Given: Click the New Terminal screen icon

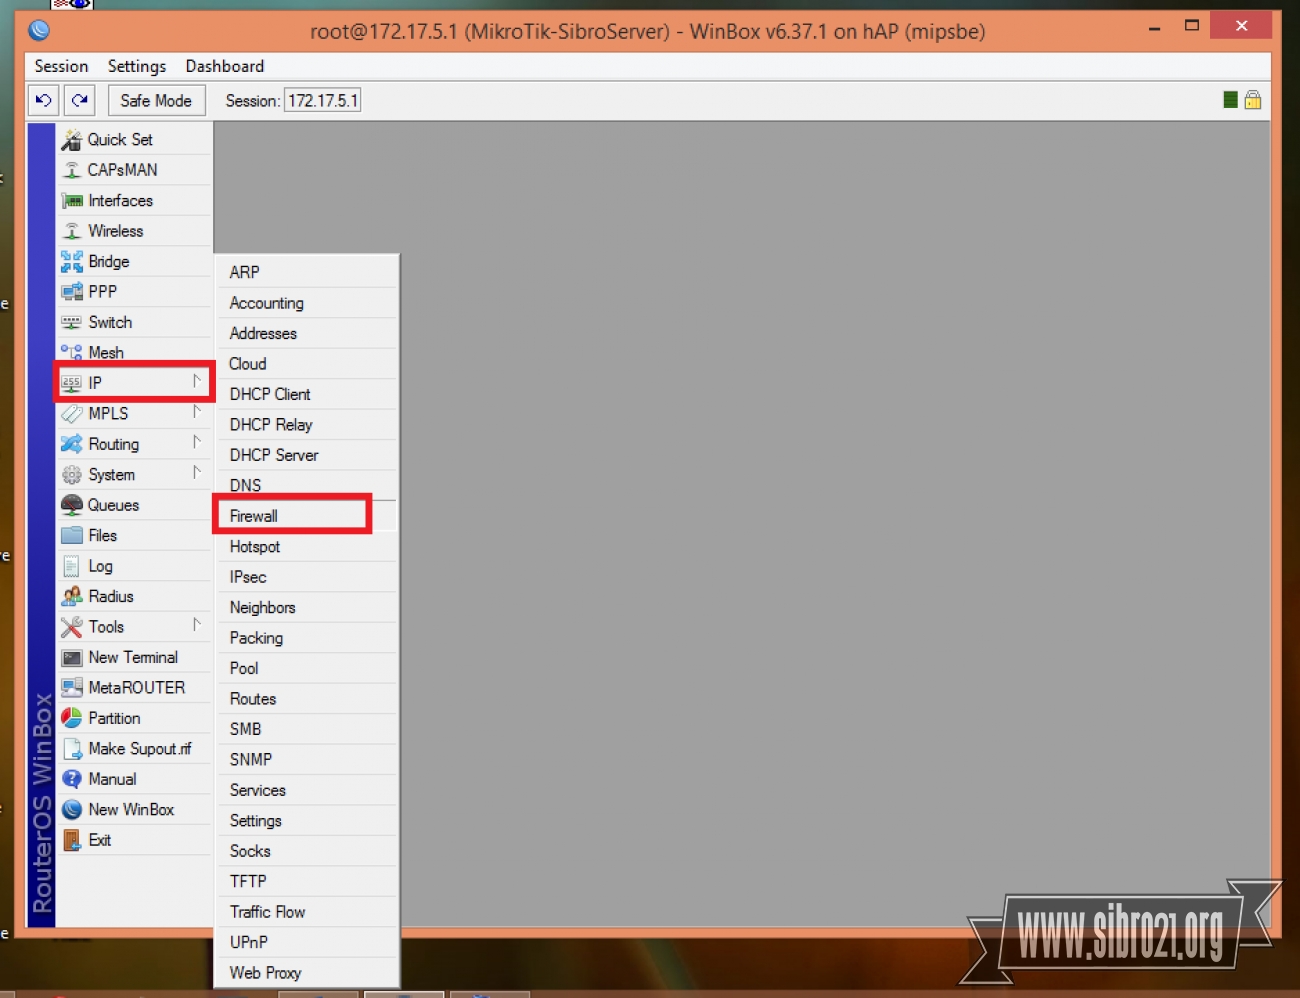Looking at the screenshot, I should pyautogui.click(x=71, y=658).
